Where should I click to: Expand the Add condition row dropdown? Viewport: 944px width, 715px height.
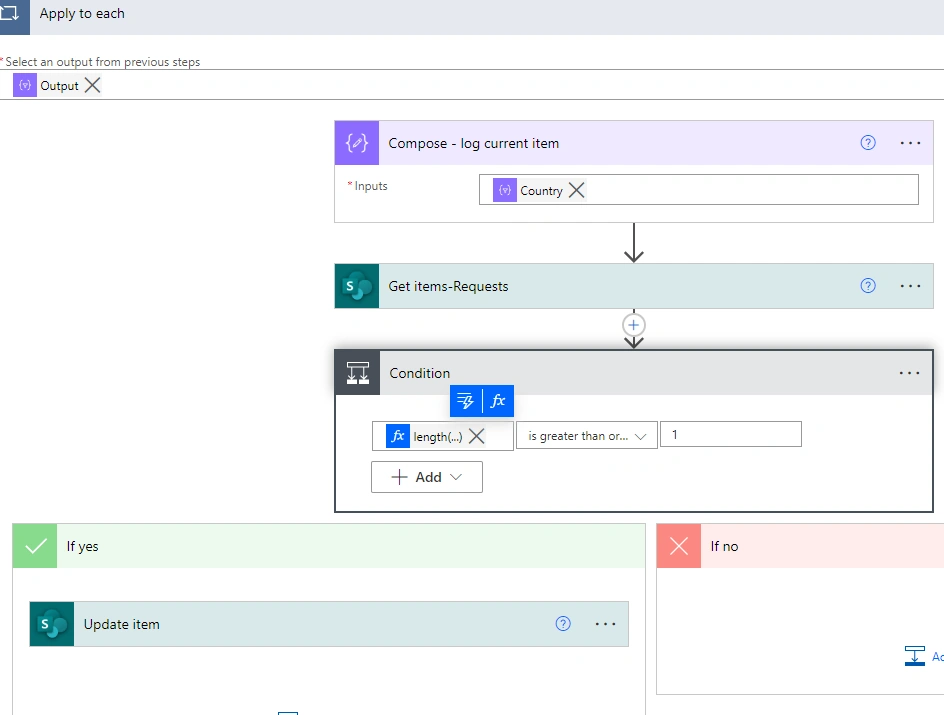pos(427,477)
